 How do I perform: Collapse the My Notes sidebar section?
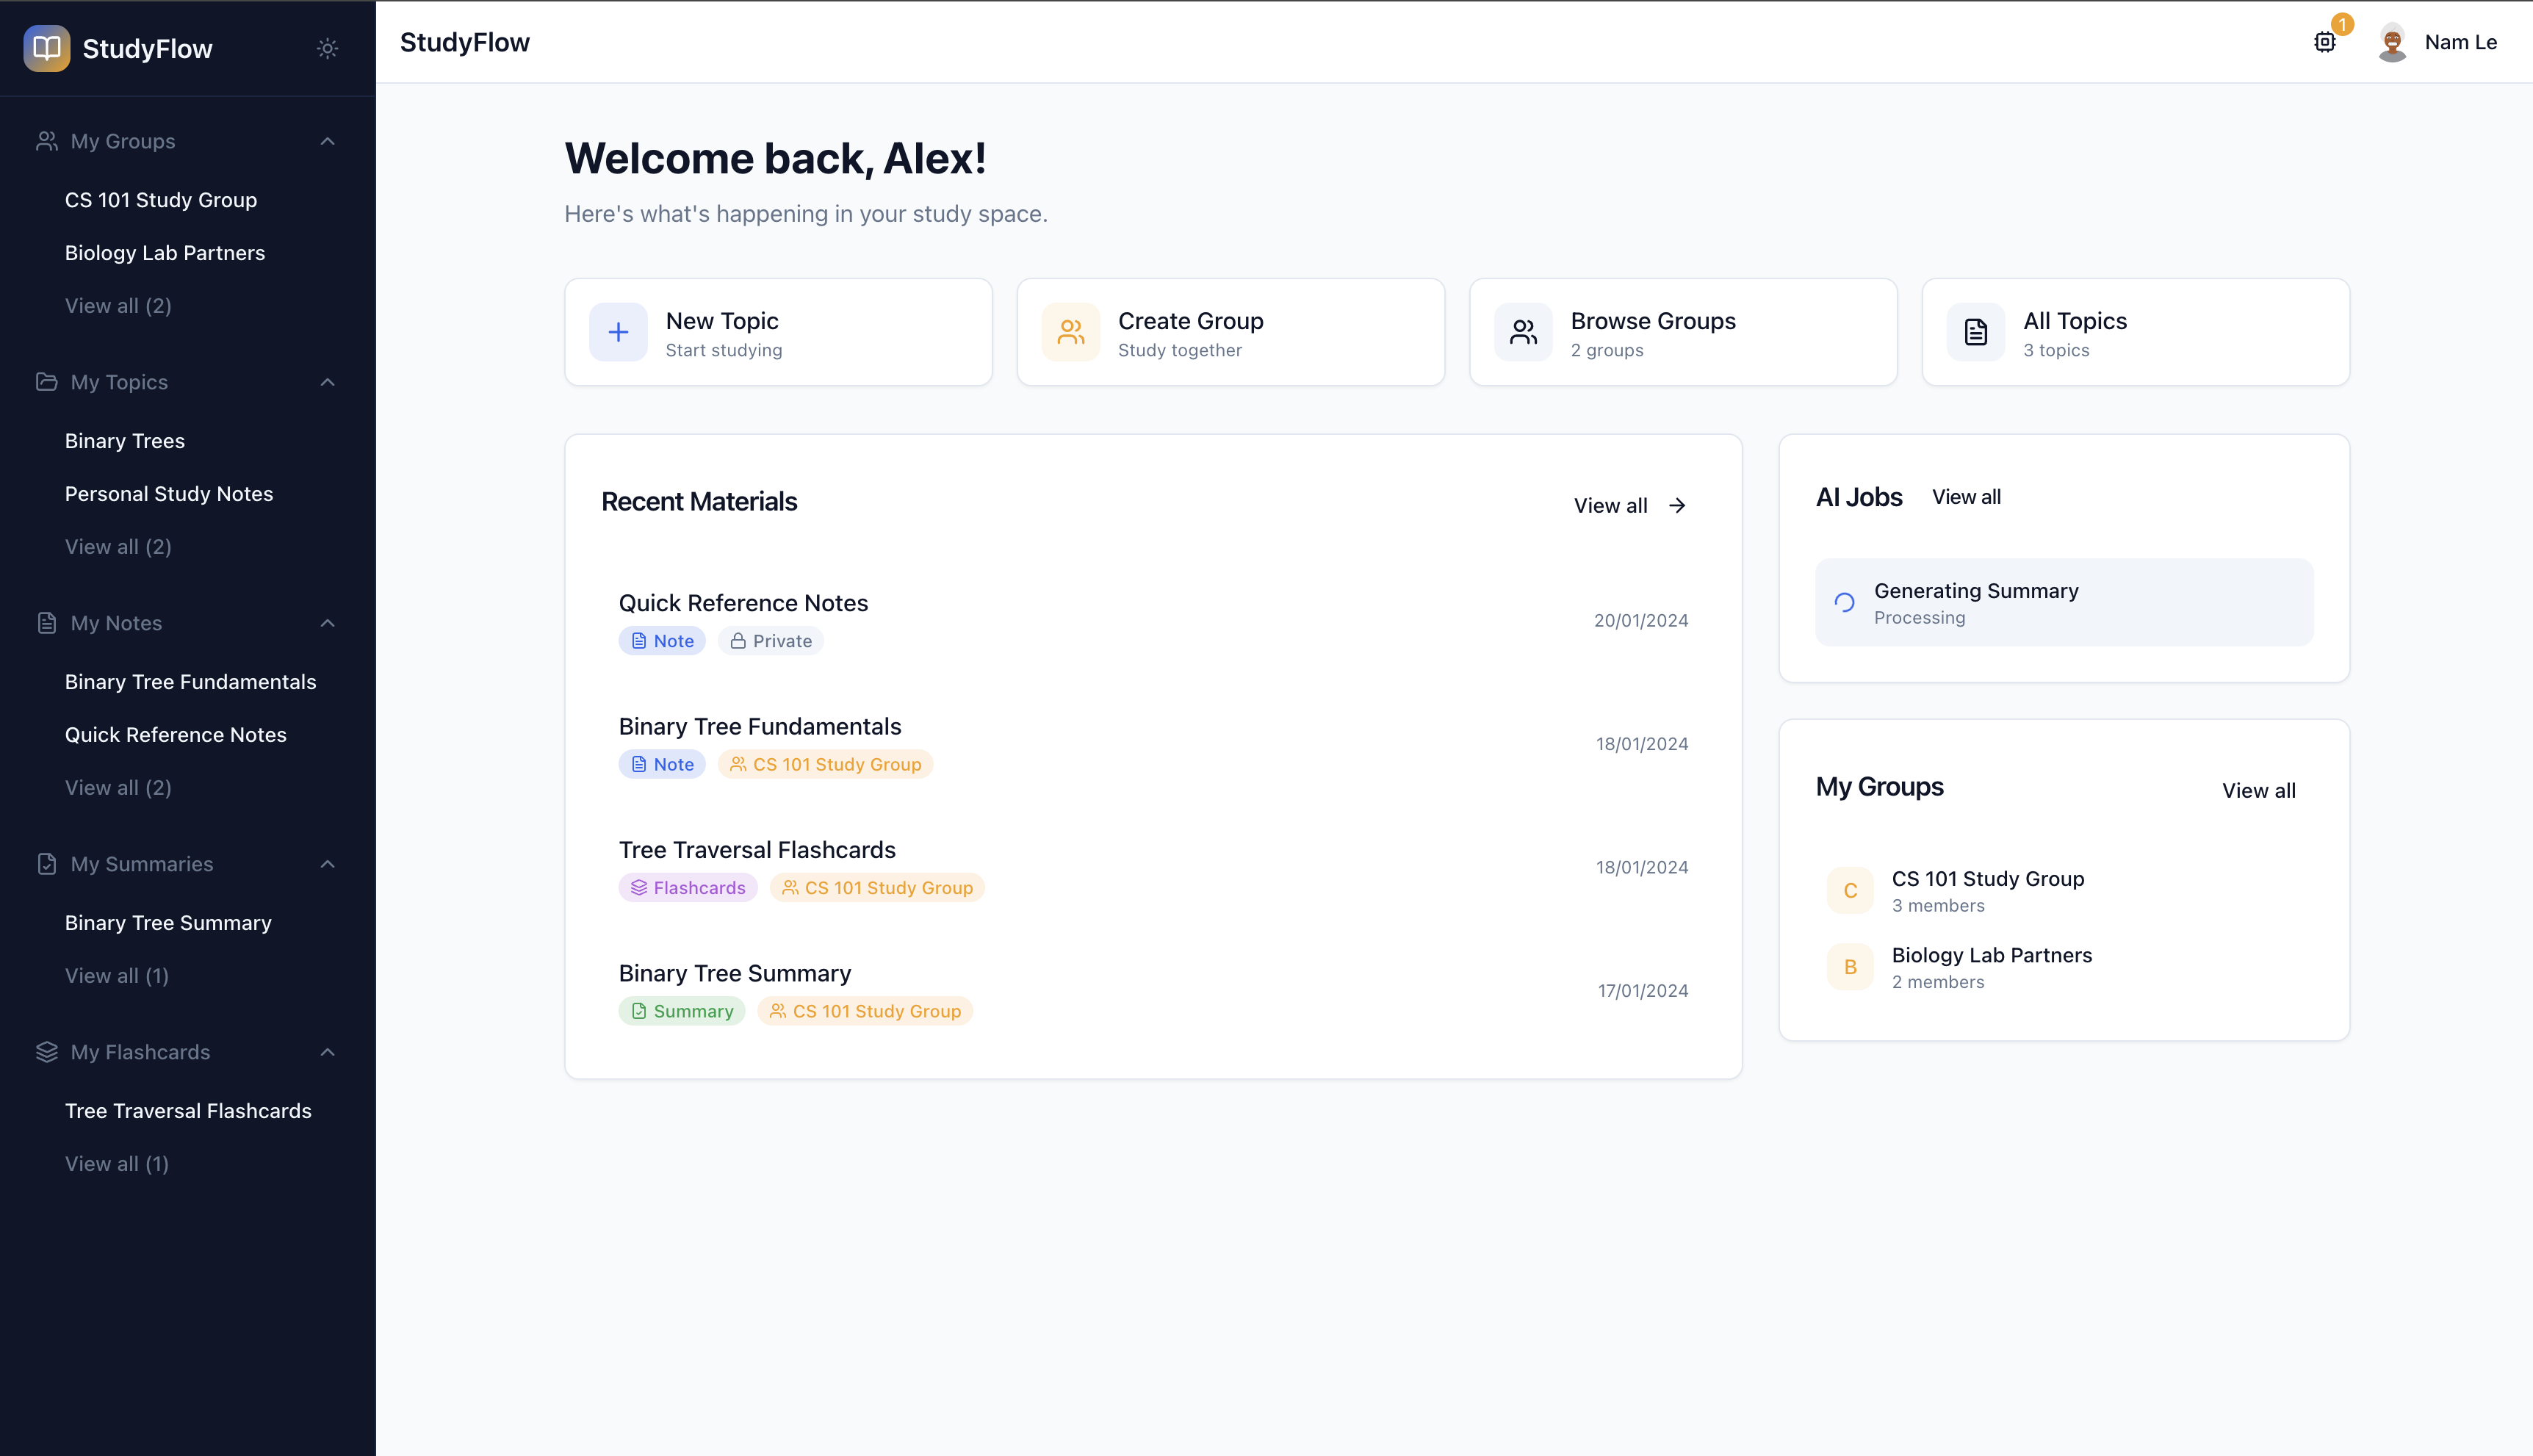click(x=327, y=623)
